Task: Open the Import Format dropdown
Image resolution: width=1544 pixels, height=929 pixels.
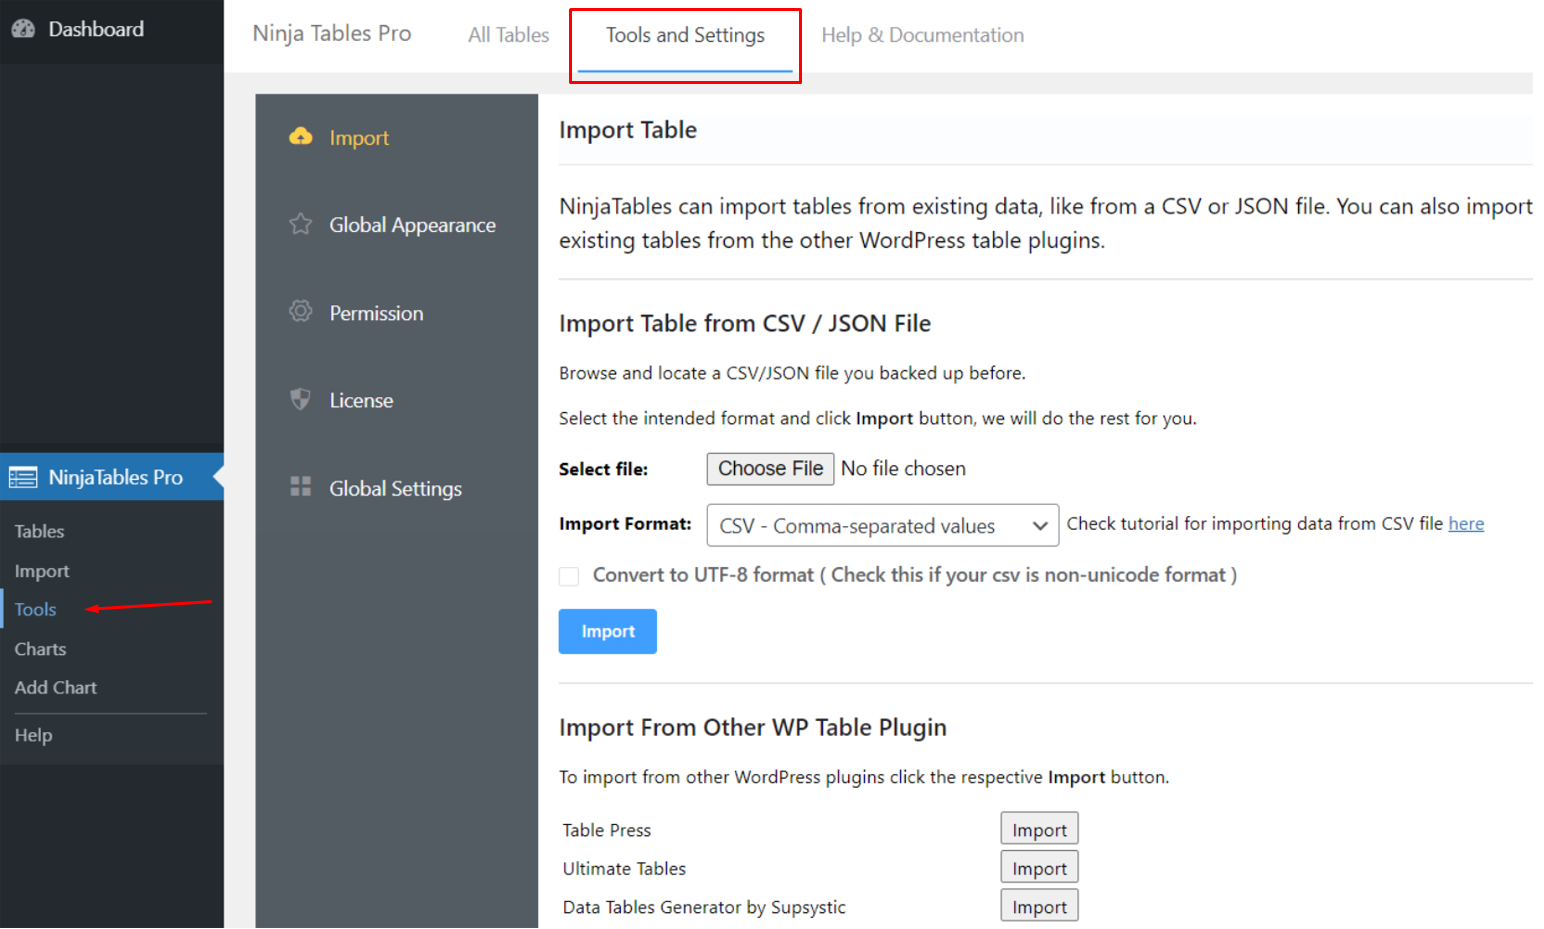Action: pos(882,525)
